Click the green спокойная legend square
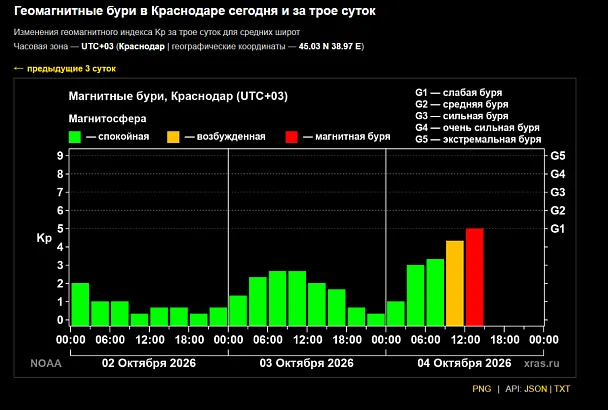Image resolution: width=608 pixels, height=410 pixels. pos(75,137)
